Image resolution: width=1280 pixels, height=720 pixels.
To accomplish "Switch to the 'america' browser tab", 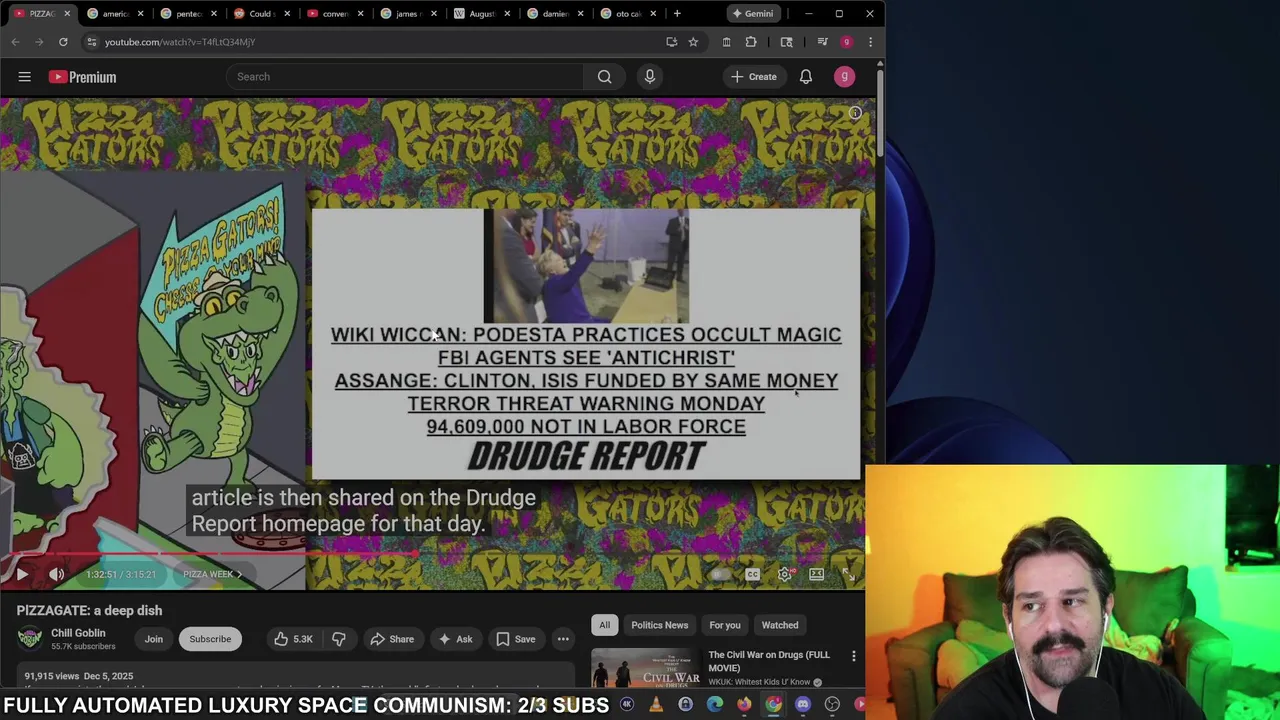I will click(115, 14).
